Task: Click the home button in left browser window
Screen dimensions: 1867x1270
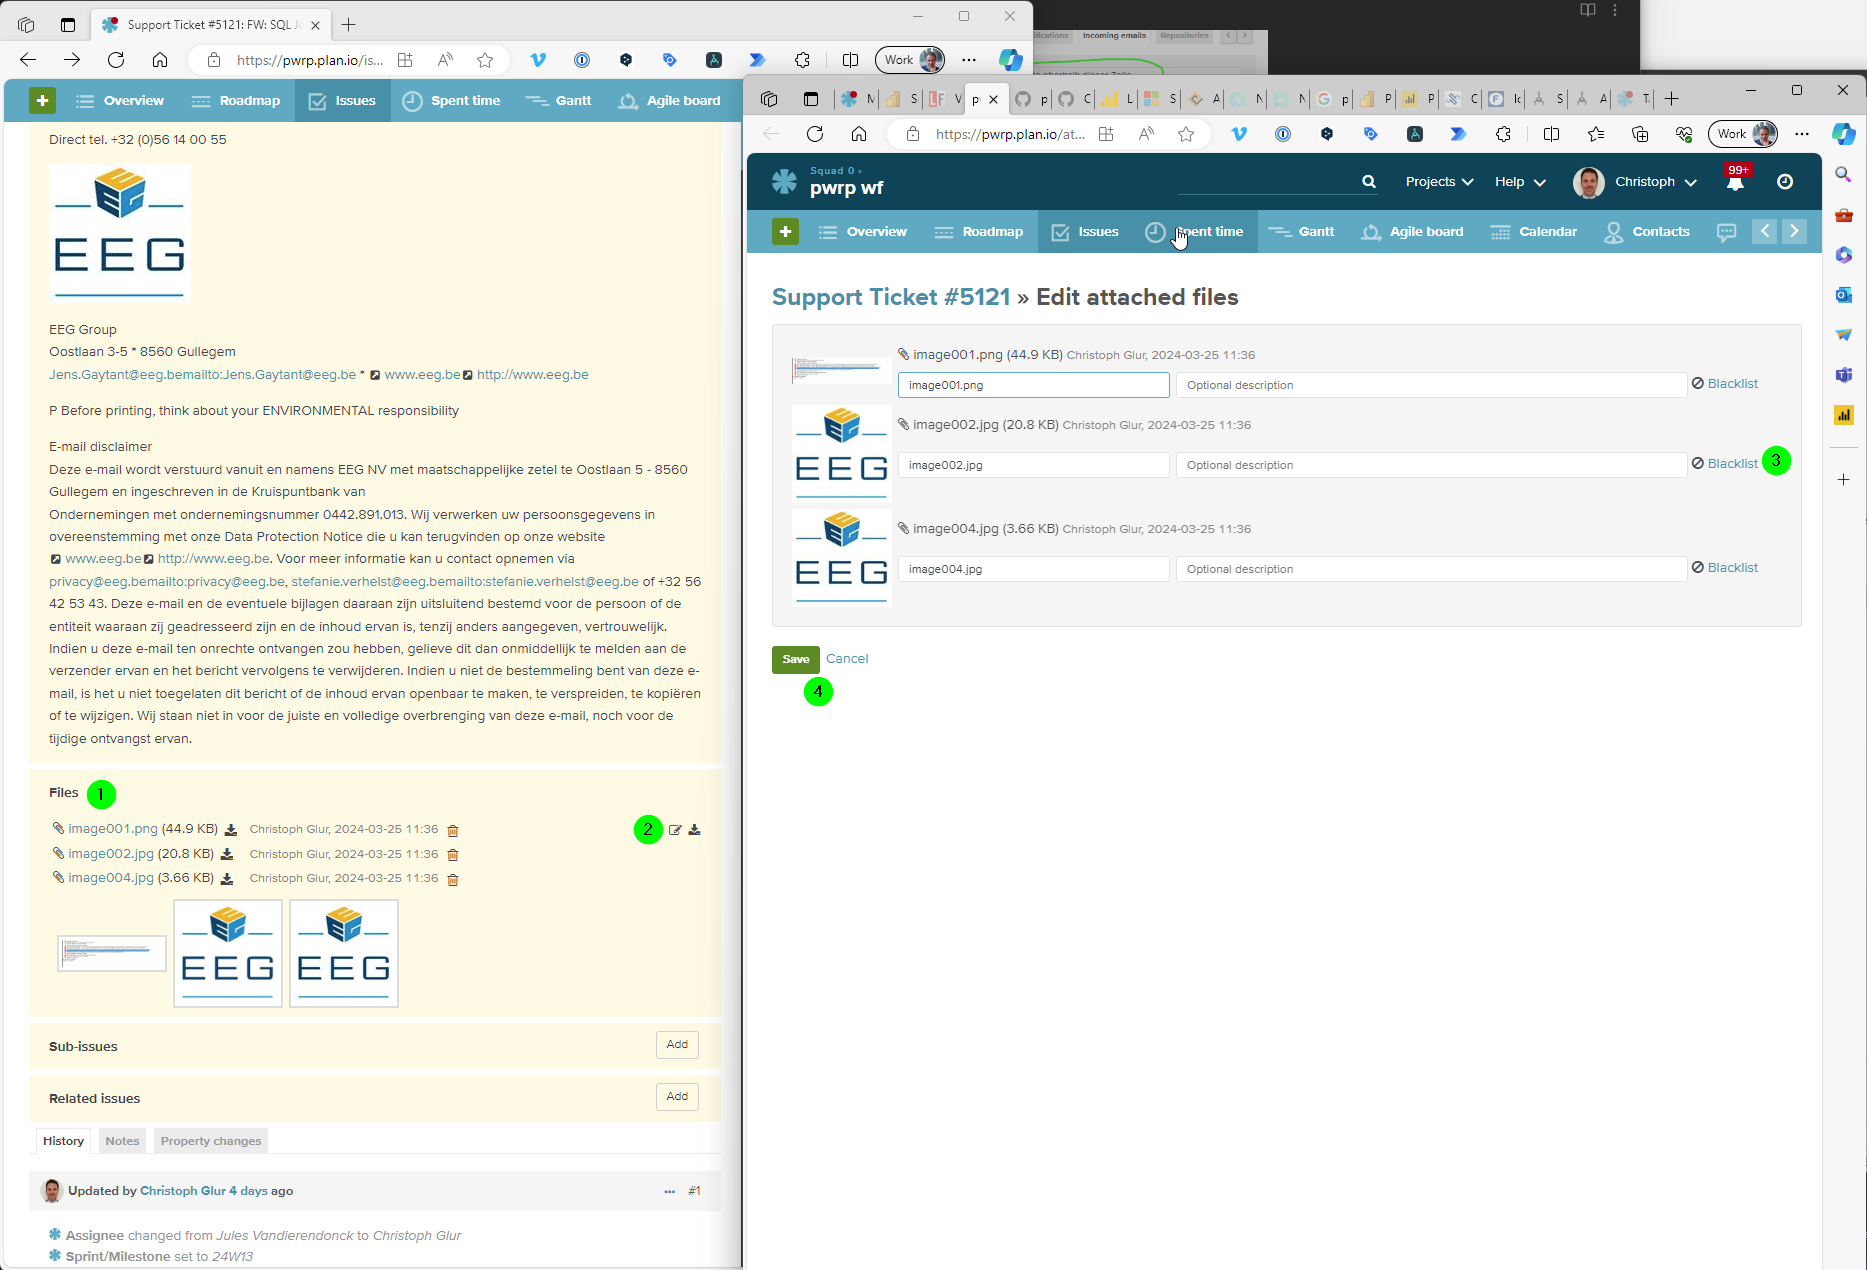Action: coord(160,60)
